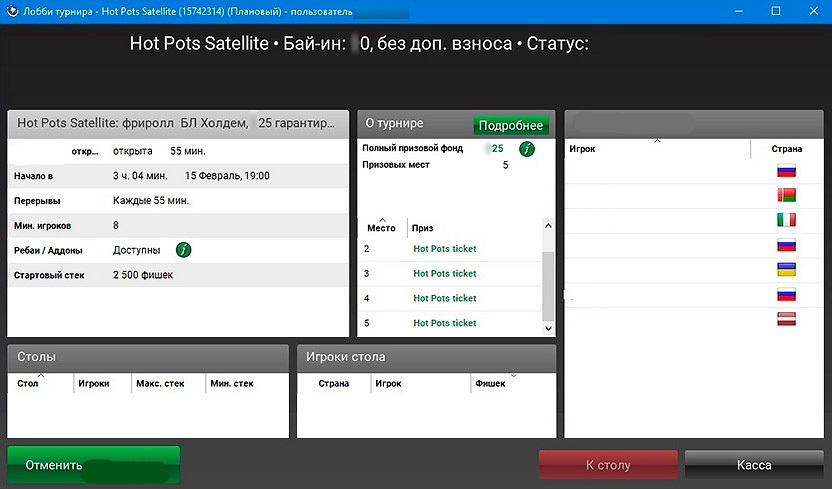The image size is (832, 489).
Task: Sort players list by Игрок column
Action: [582, 149]
